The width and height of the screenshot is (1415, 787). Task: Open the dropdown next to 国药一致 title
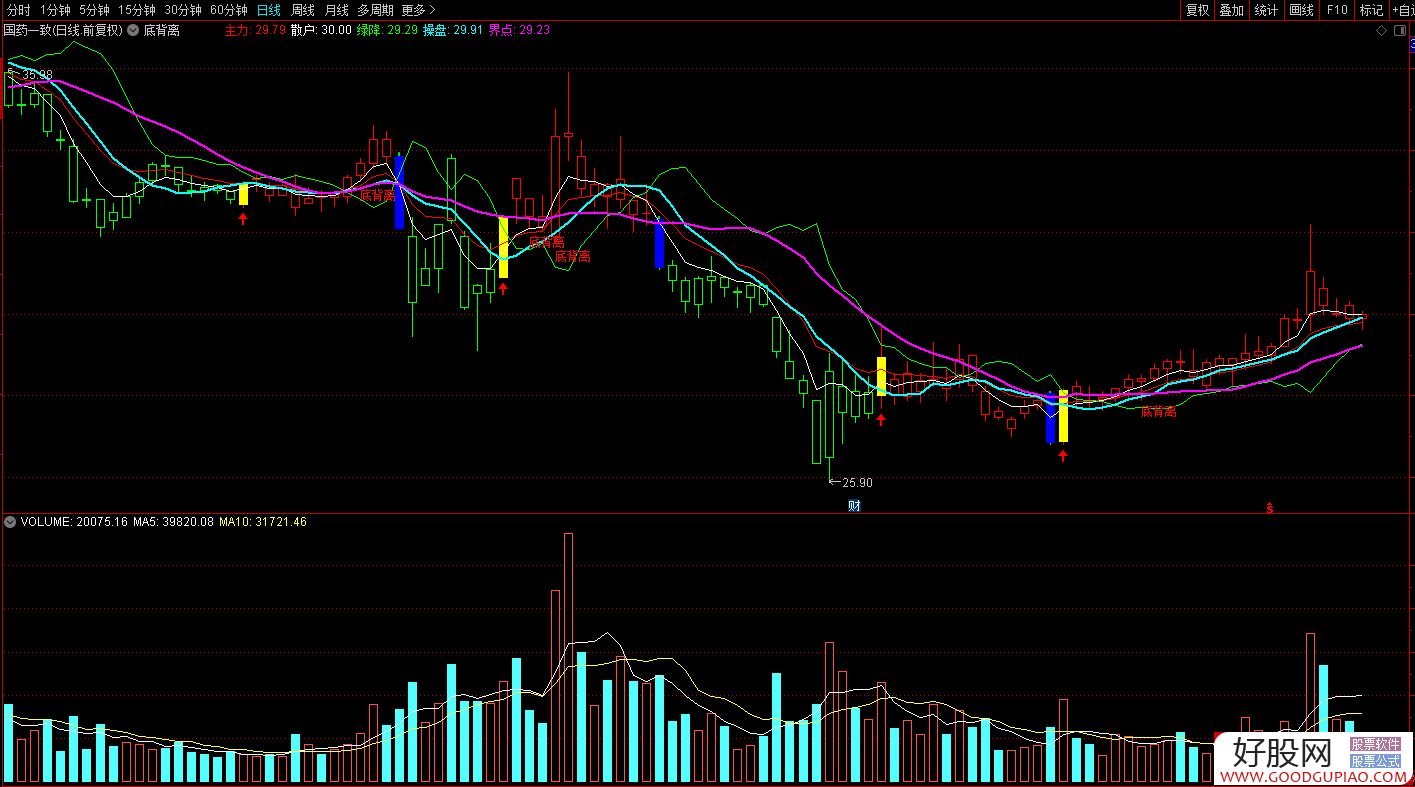point(133,30)
